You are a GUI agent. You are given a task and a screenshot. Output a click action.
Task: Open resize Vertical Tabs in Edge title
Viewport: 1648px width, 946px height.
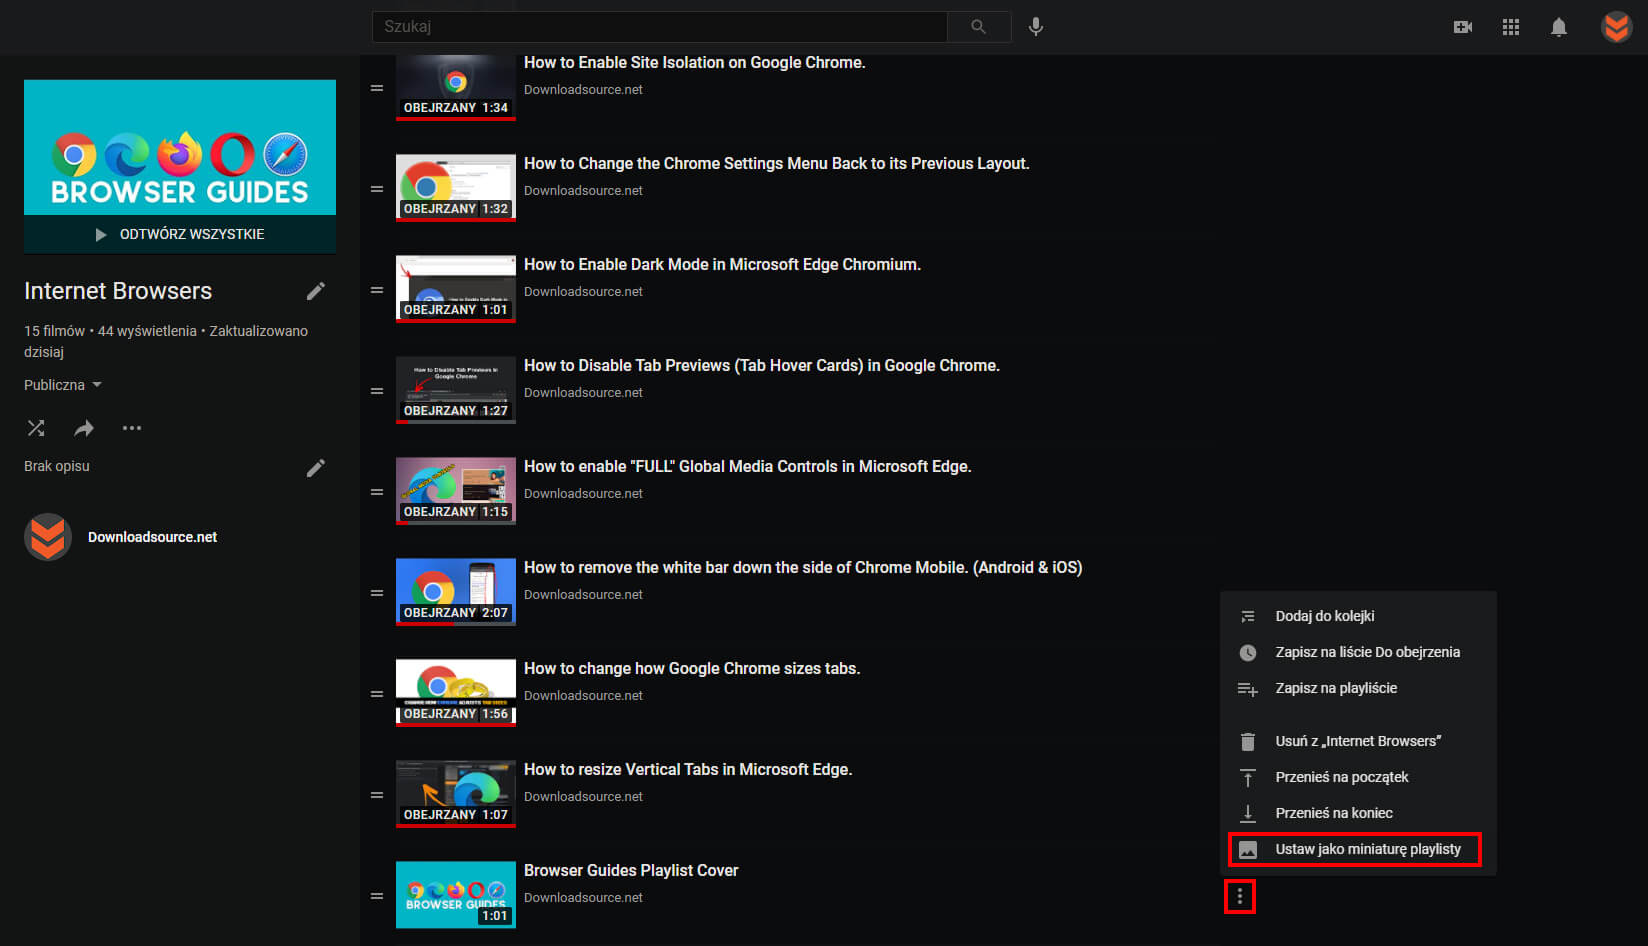(x=688, y=769)
